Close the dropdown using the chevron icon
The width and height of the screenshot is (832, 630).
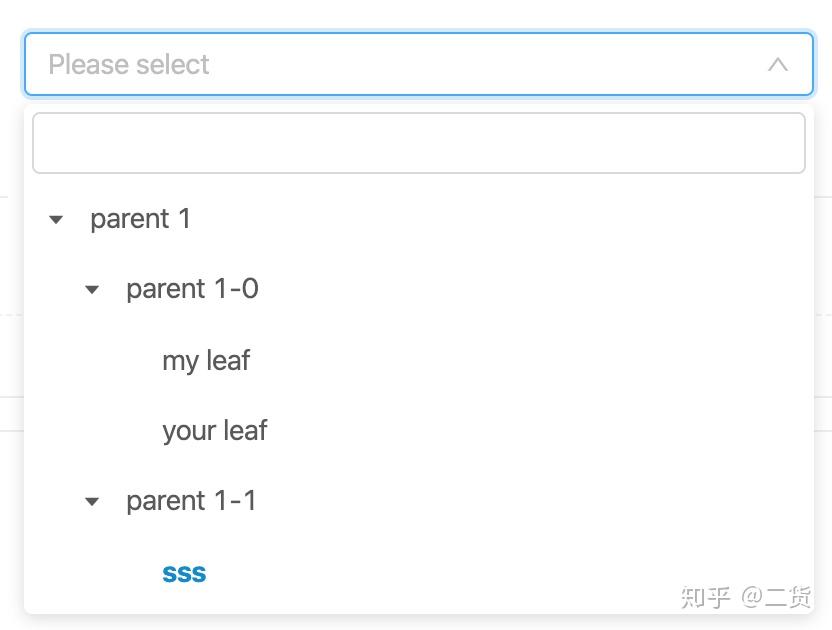tap(777, 65)
